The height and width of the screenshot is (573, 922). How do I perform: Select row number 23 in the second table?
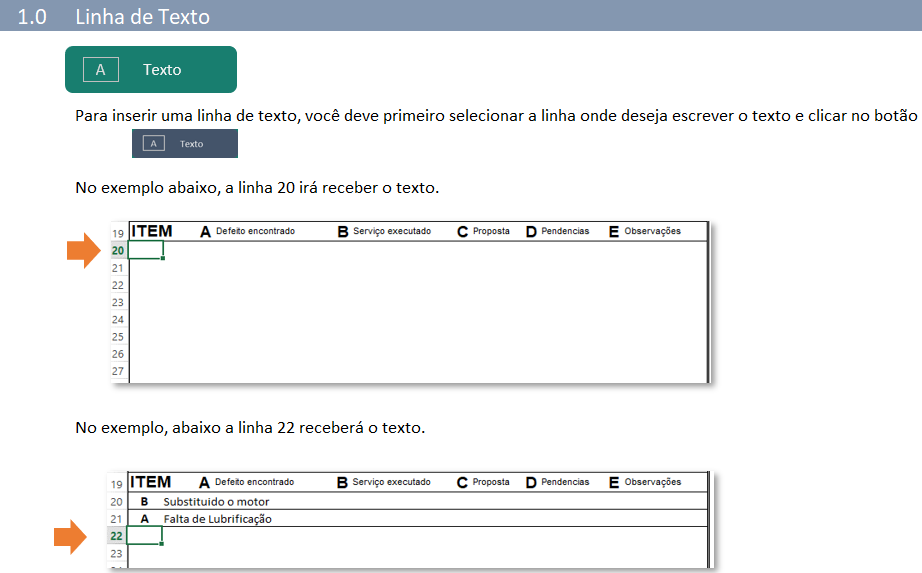point(116,553)
